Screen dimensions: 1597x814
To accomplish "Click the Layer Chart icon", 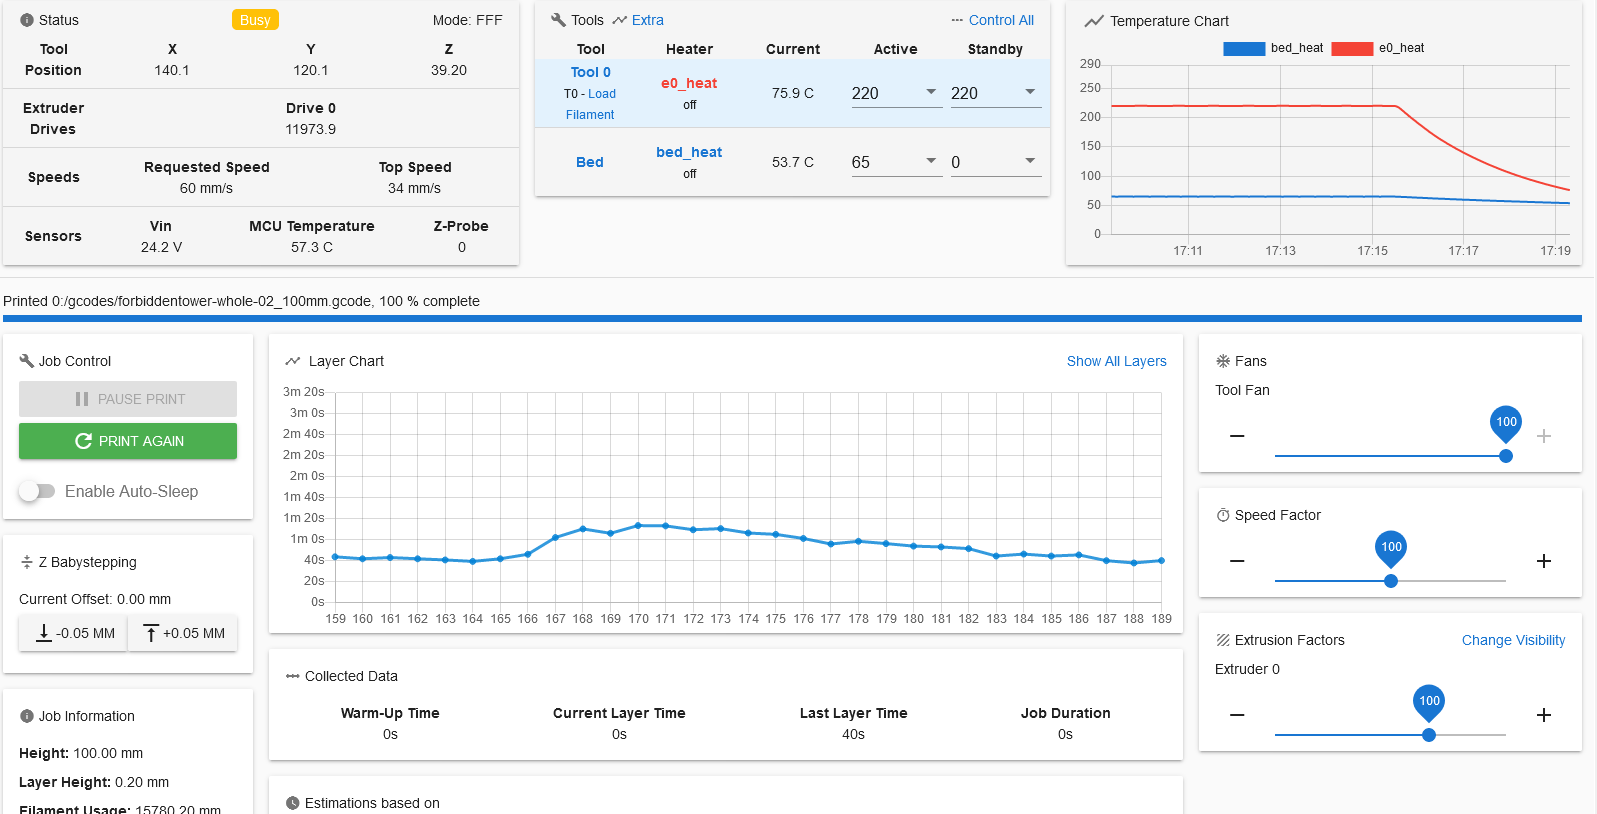I will (293, 361).
